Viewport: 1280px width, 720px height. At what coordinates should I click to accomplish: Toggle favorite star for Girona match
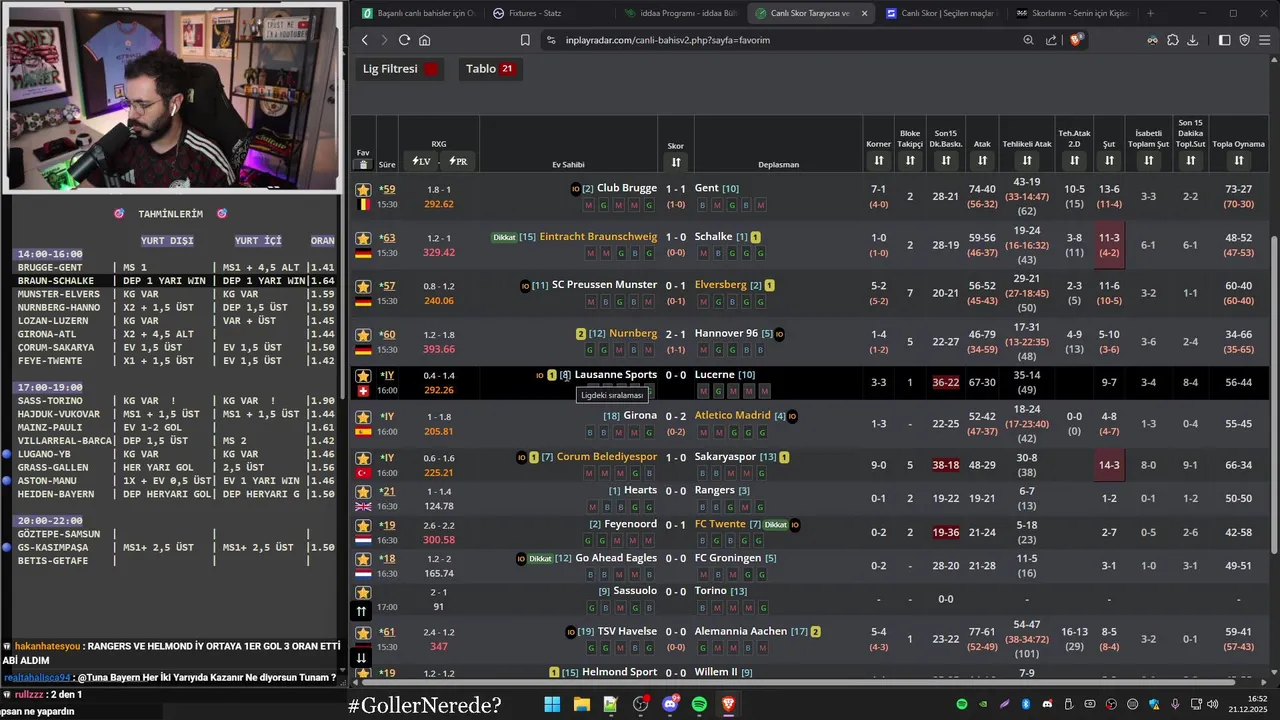click(x=363, y=416)
